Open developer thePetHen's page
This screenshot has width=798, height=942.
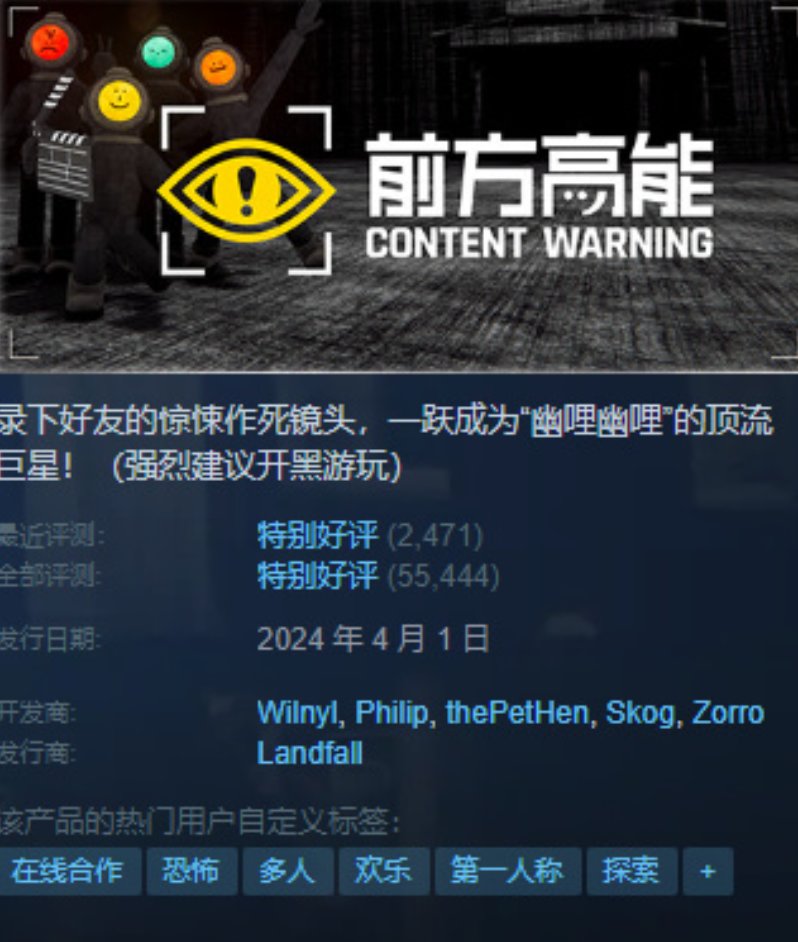pyautogui.click(x=517, y=714)
